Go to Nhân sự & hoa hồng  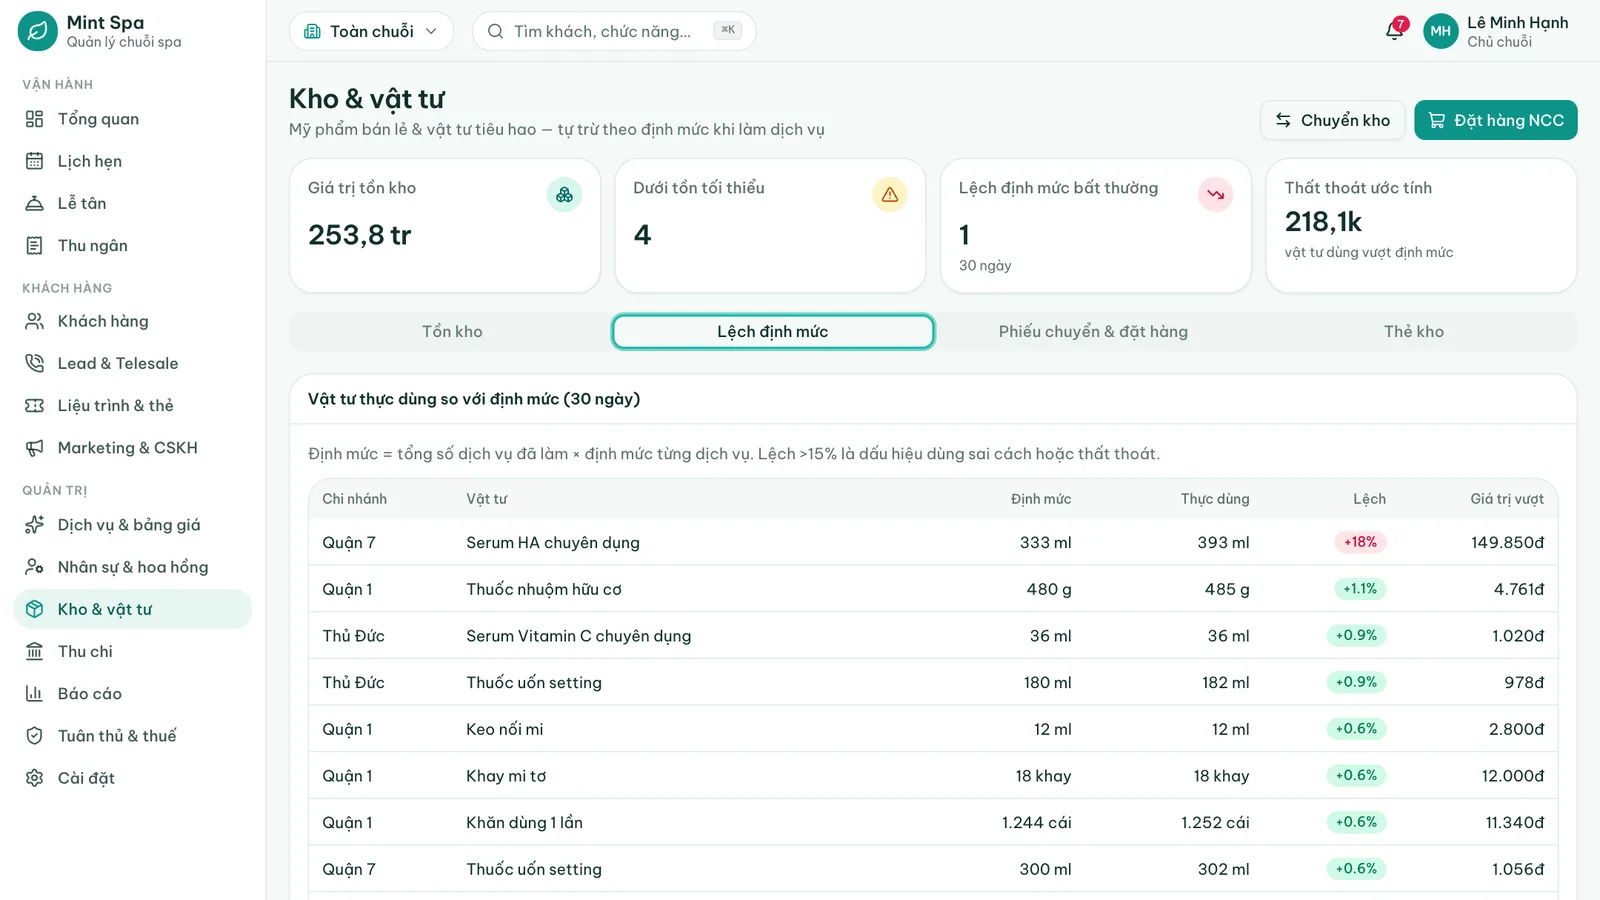pyautogui.click(x=132, y=567)
